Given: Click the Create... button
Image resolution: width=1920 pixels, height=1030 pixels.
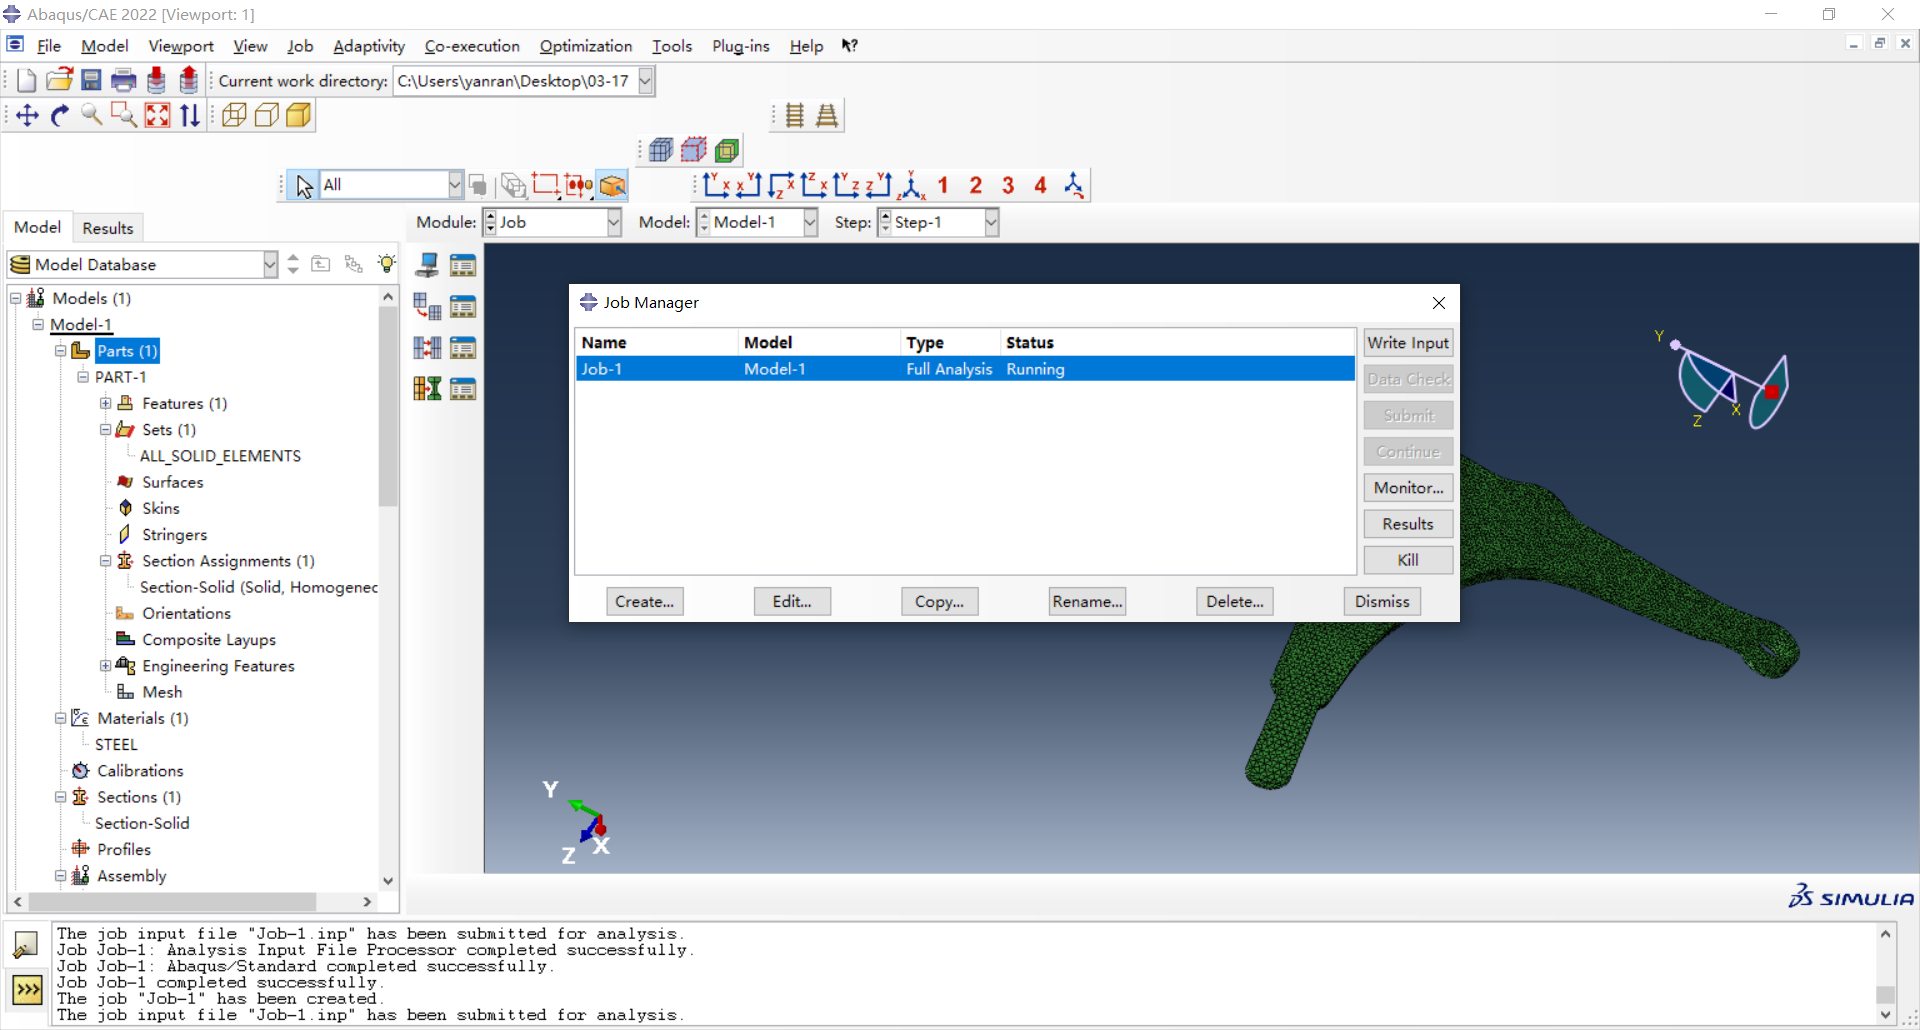Looking at the screenshot, I should click(x=645, y=601).
